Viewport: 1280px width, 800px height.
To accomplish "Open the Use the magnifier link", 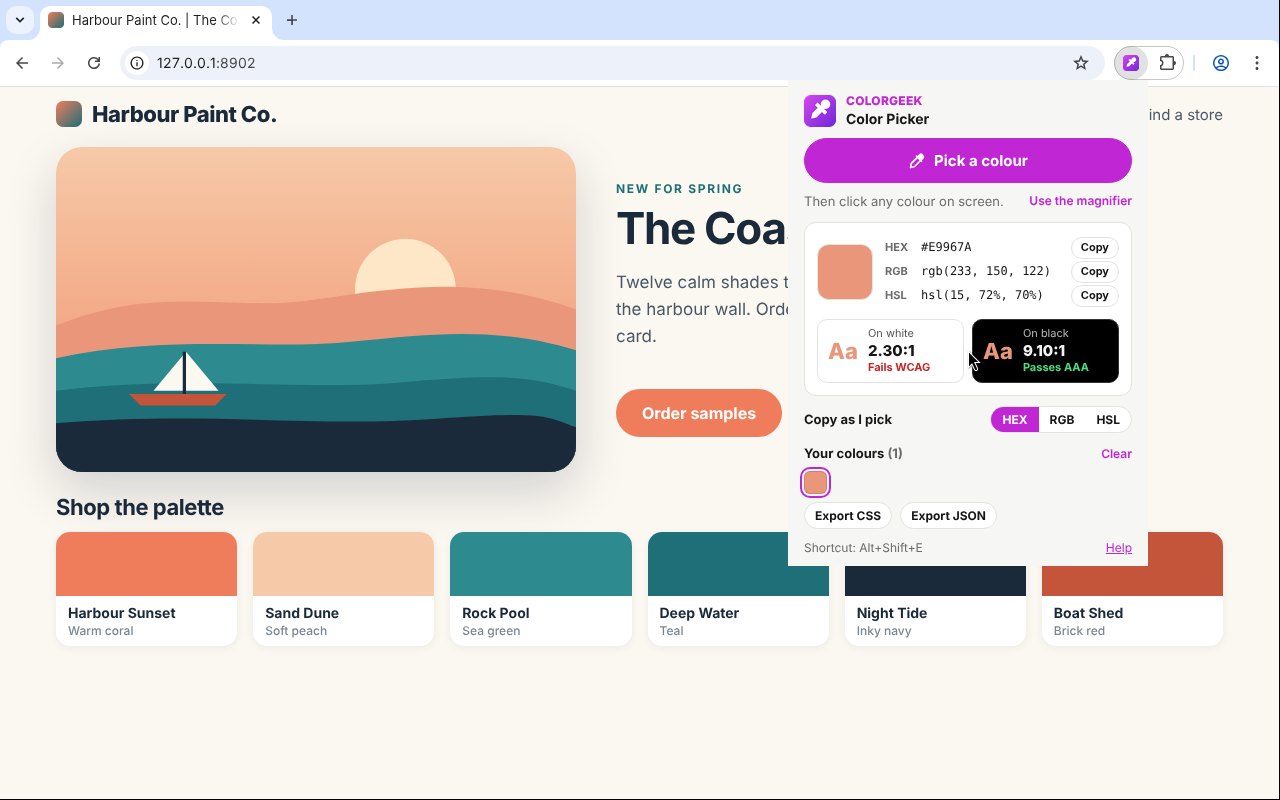I will (x=1080, y=201).
